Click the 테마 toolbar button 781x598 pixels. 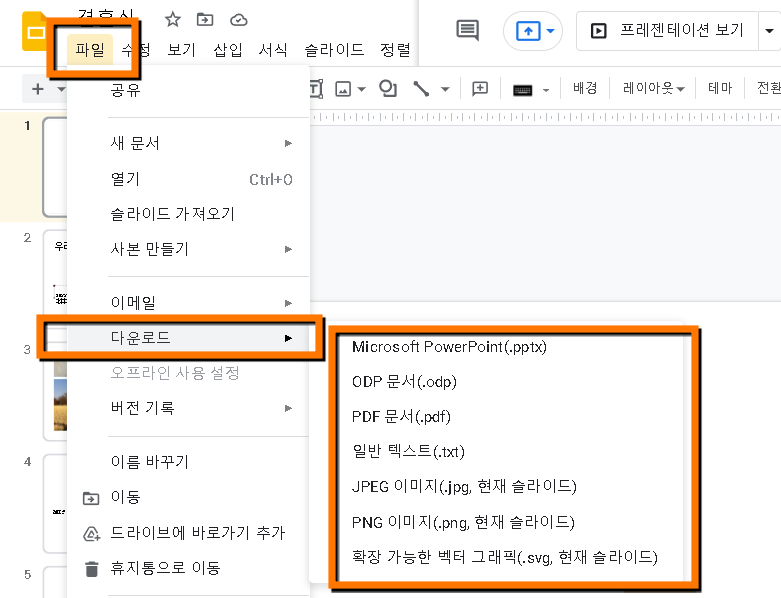(x=720, y=88)
